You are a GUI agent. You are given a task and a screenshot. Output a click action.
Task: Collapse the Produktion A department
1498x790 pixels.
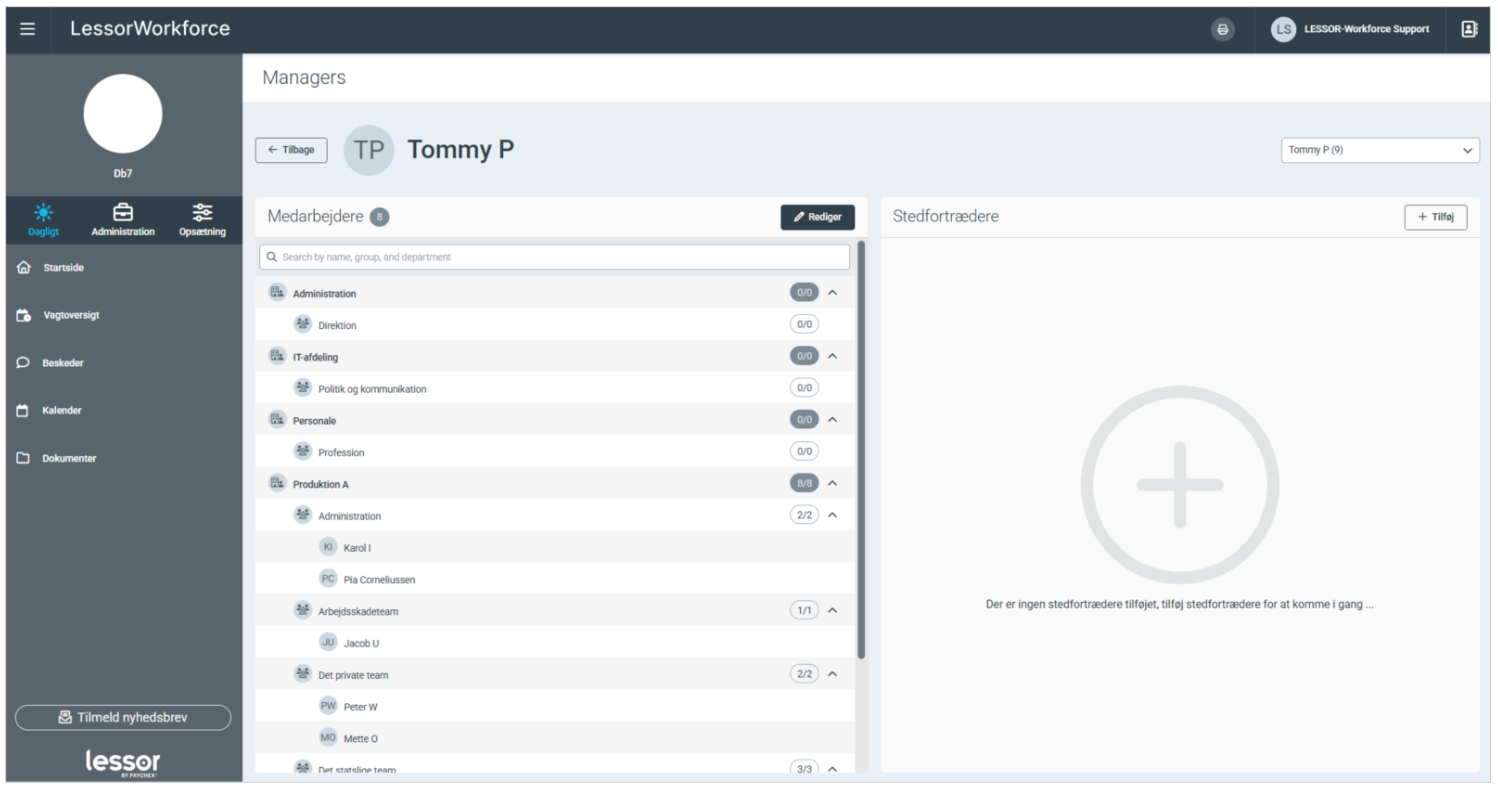click(x=832, y=484)
